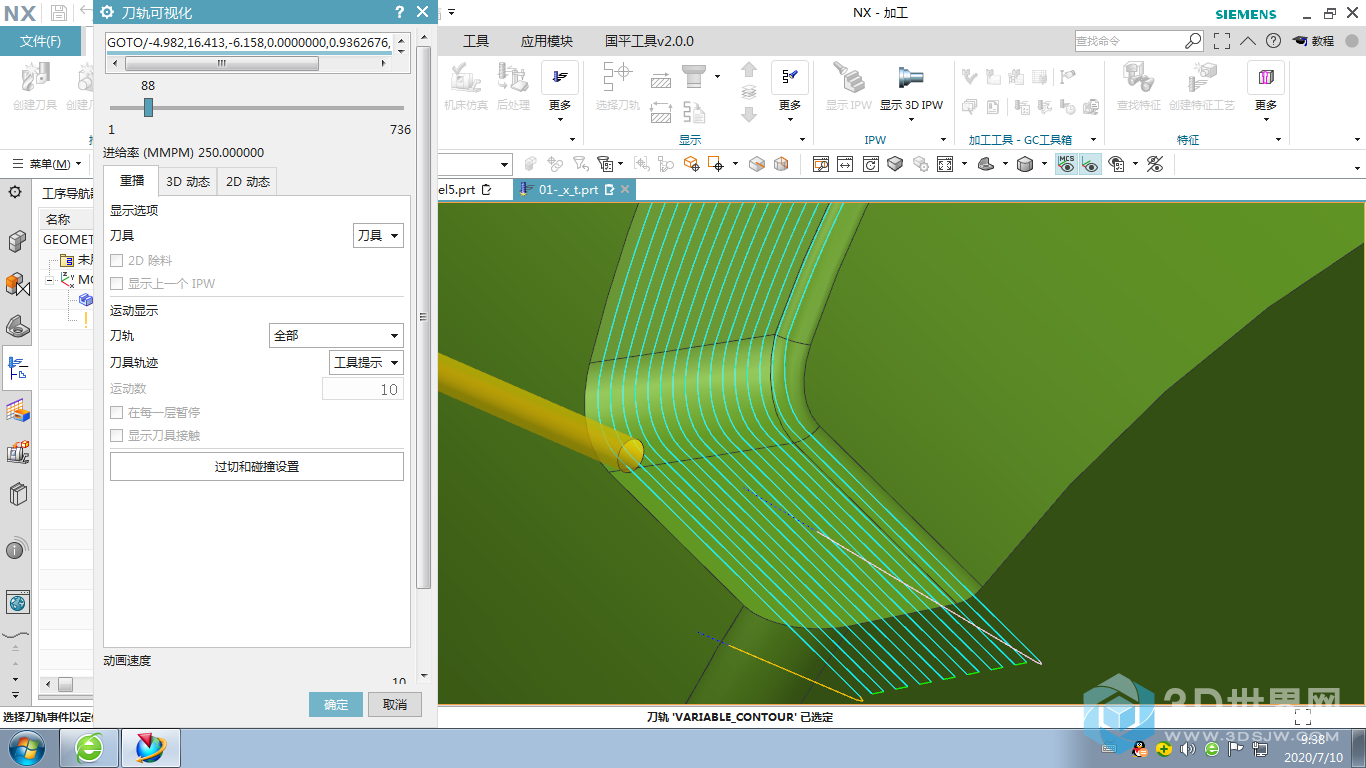
Task: Enable the 2D 除料 checkbox
Action: pyautogui.click(x=117, y=260)
